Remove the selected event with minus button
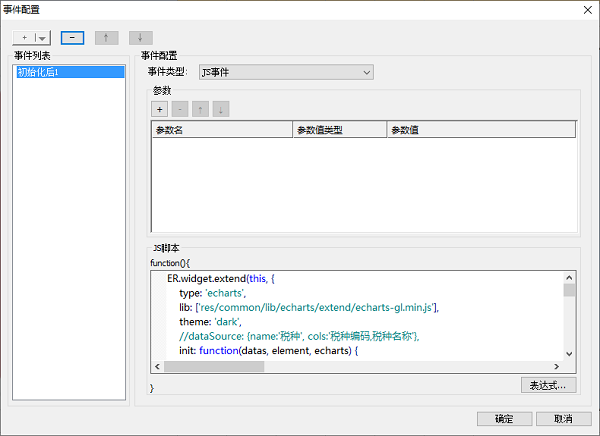Image resolution: width=600 pixels, height=436 pixels. [x=71, y=38]
